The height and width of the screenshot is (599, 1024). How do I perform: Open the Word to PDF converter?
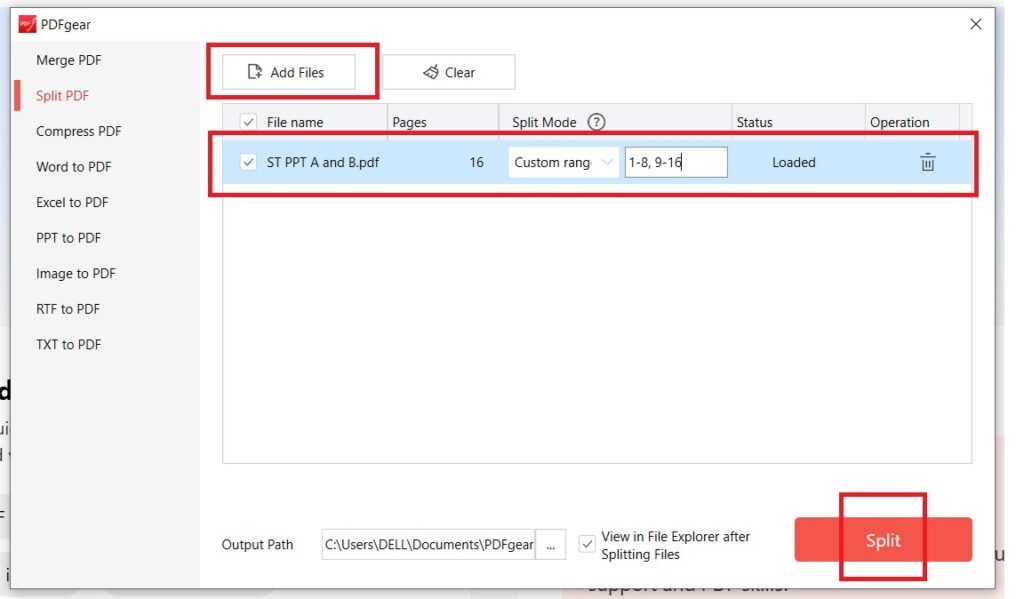(74, 167)
